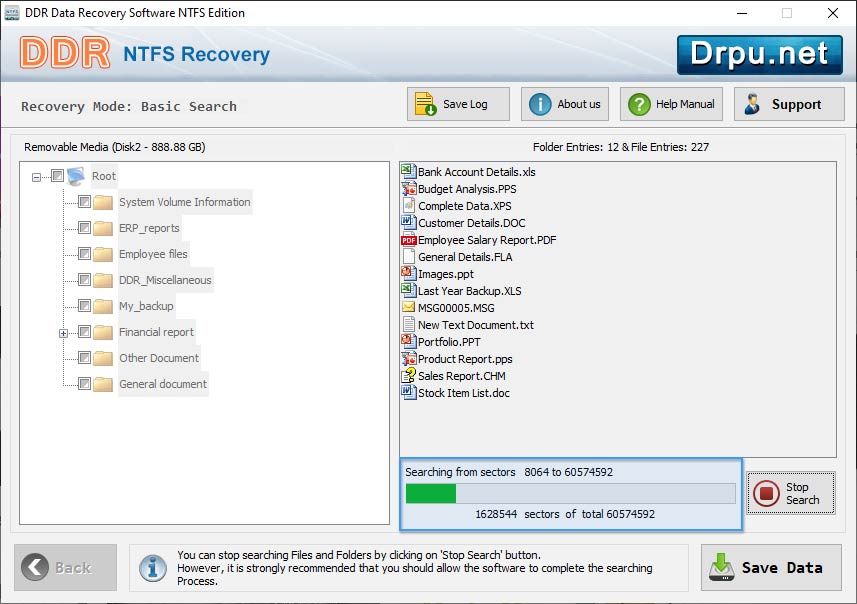Viewport: 857px width, 604px height.
Task: Open the About us dialog
Action: (565, 104)
